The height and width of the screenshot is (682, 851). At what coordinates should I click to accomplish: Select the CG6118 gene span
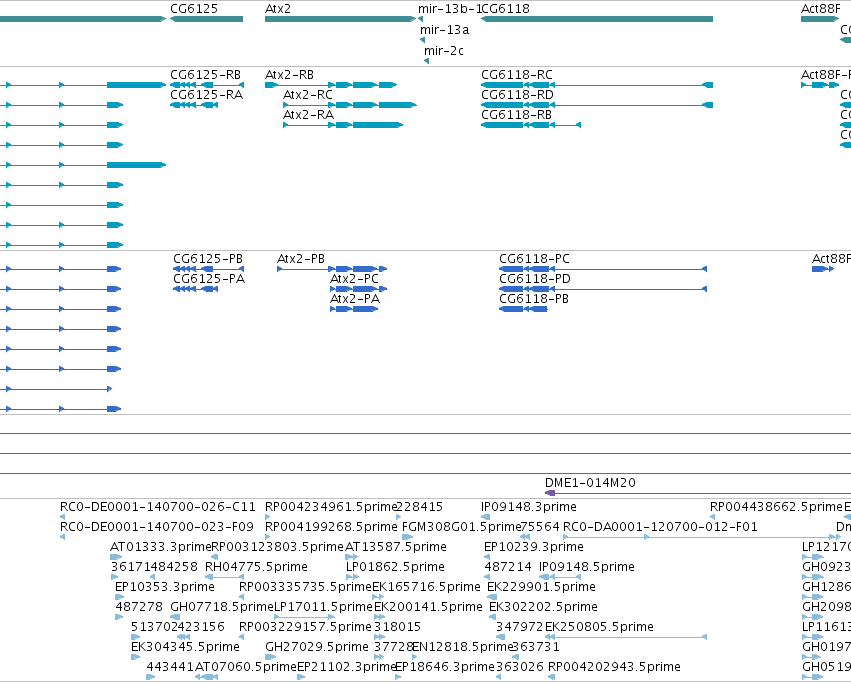[x=596, y=19]
